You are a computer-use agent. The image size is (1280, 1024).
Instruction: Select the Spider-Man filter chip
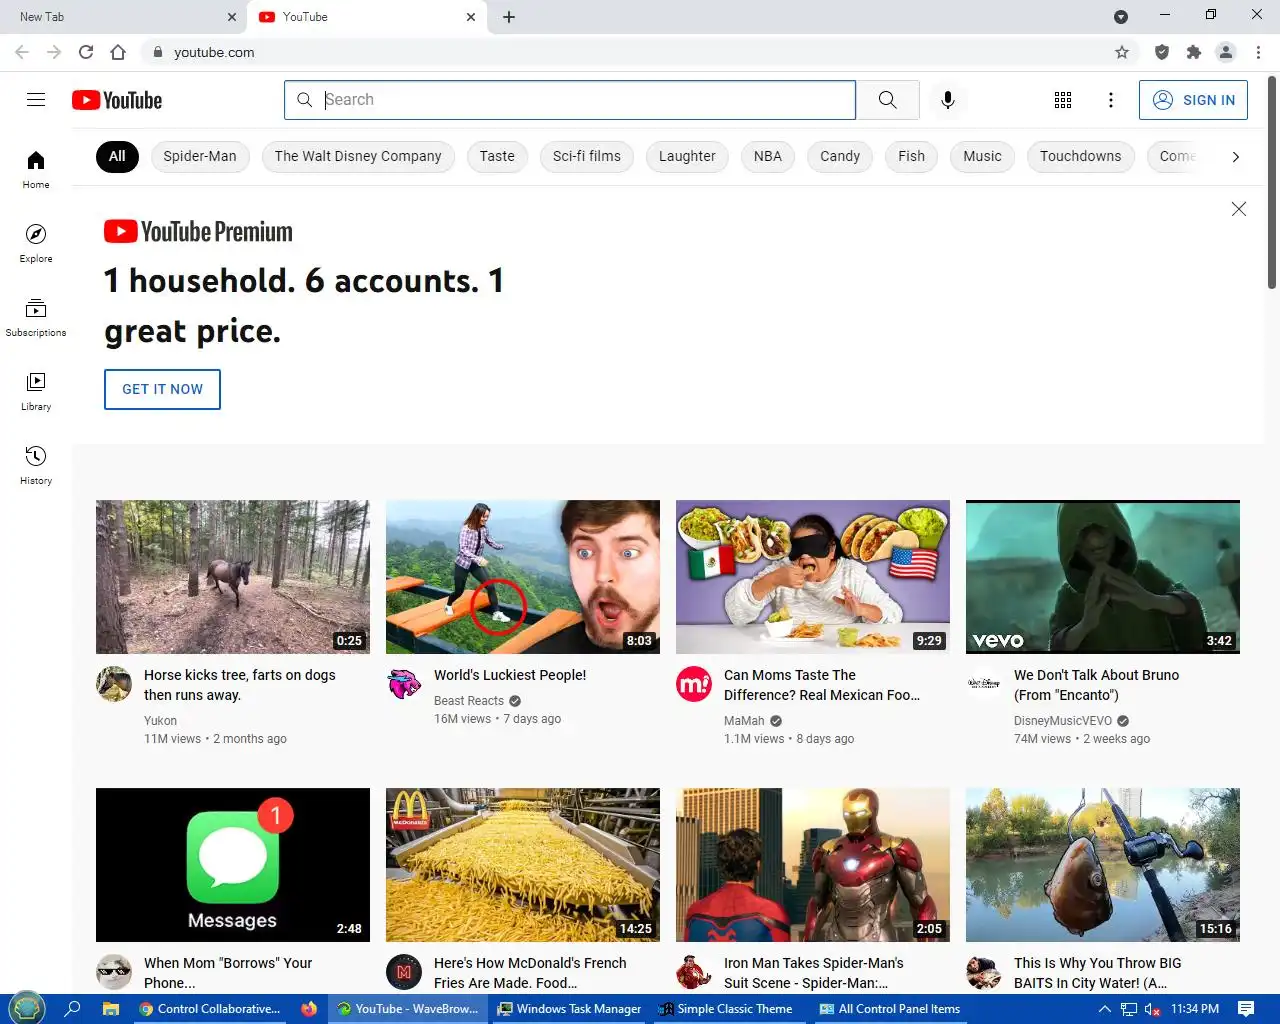coord(200,156)
